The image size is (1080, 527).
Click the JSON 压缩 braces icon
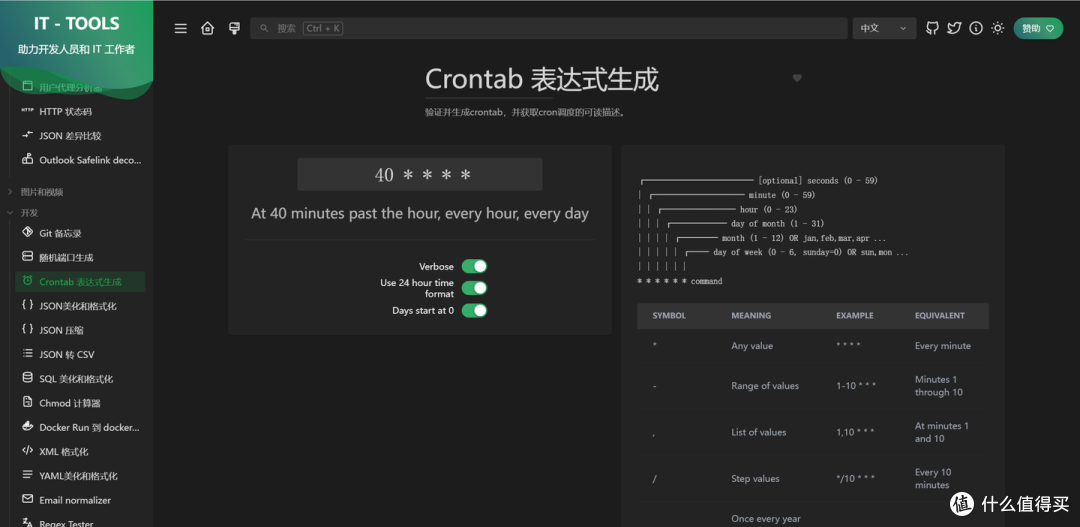point(28,329)
